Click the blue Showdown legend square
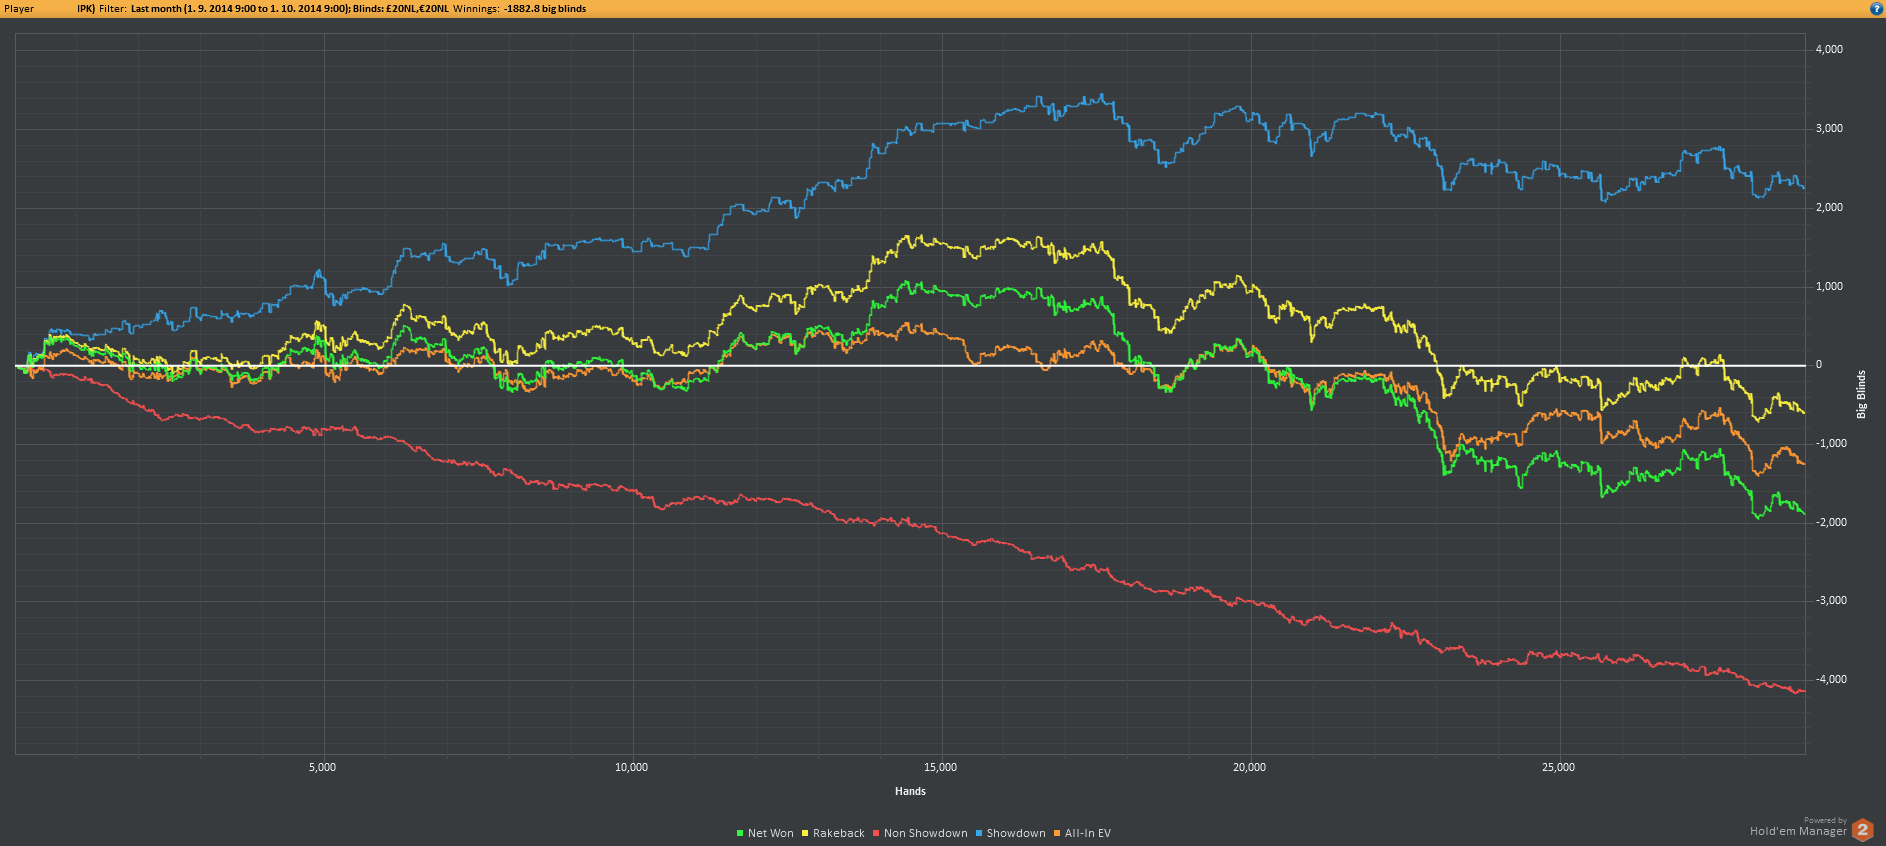 pyautogui.click(x=979, y=833)
